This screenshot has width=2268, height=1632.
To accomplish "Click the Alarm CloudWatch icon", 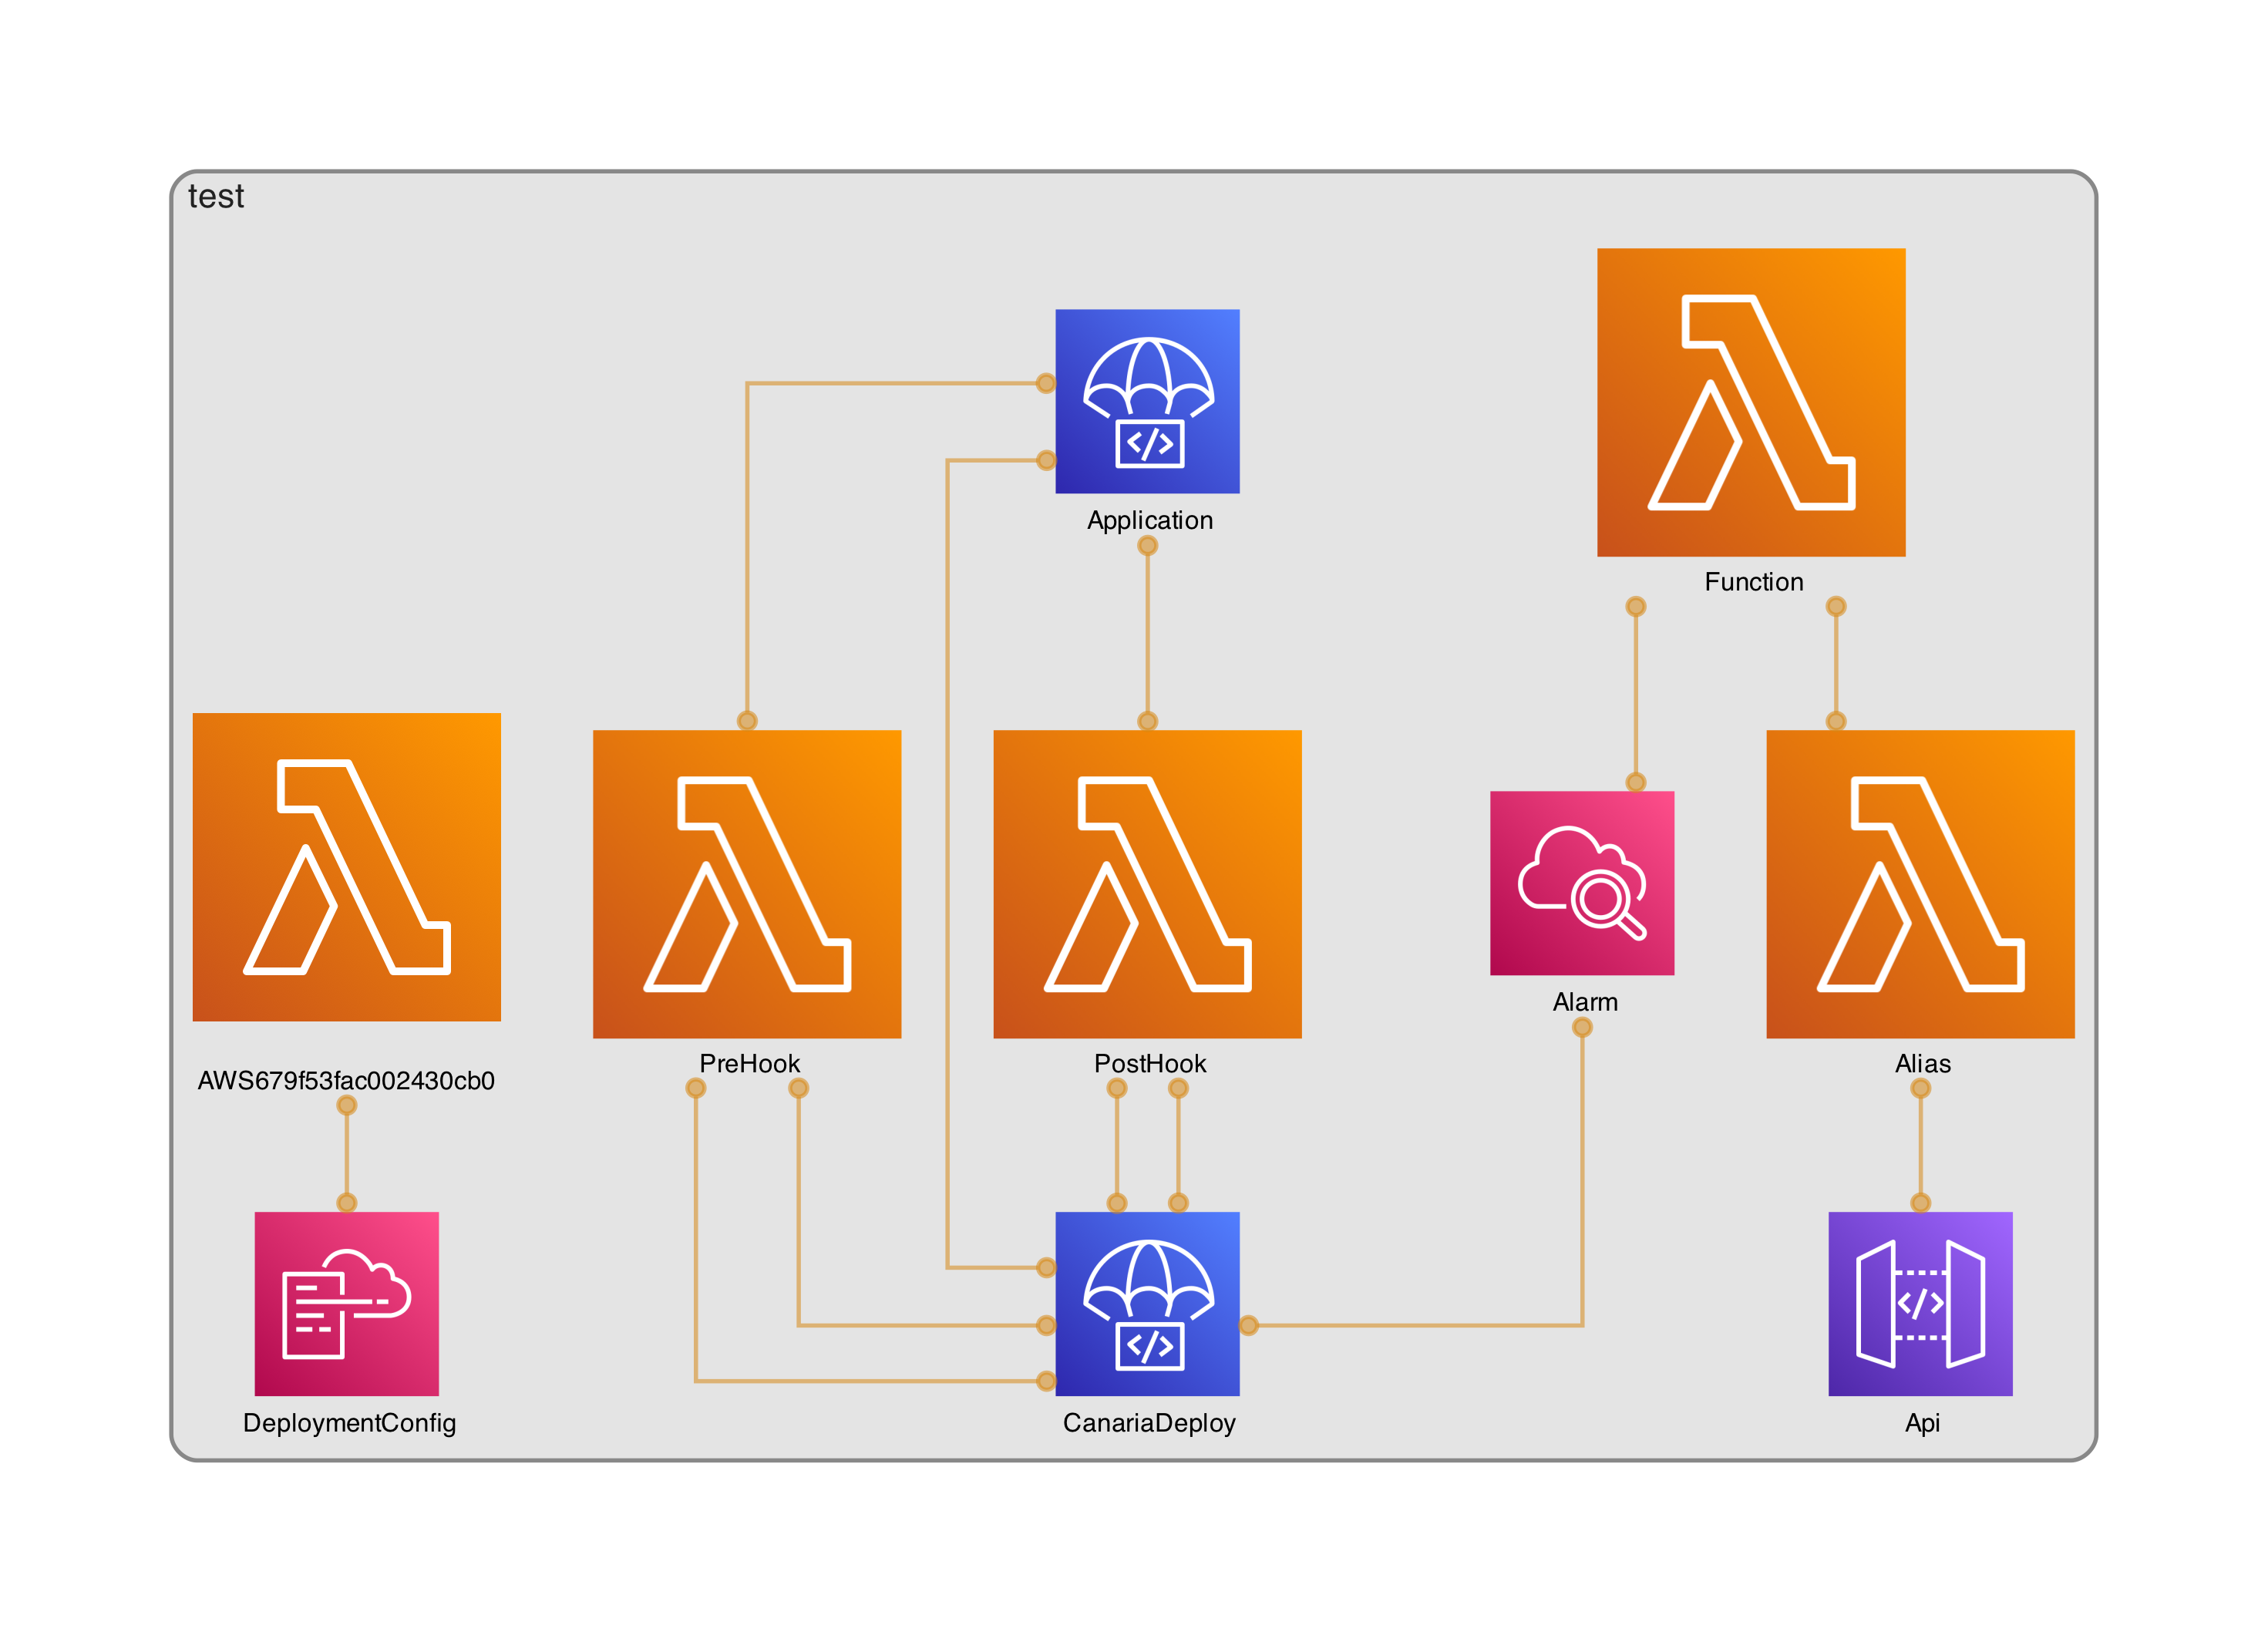I will tap(1581, 883).
